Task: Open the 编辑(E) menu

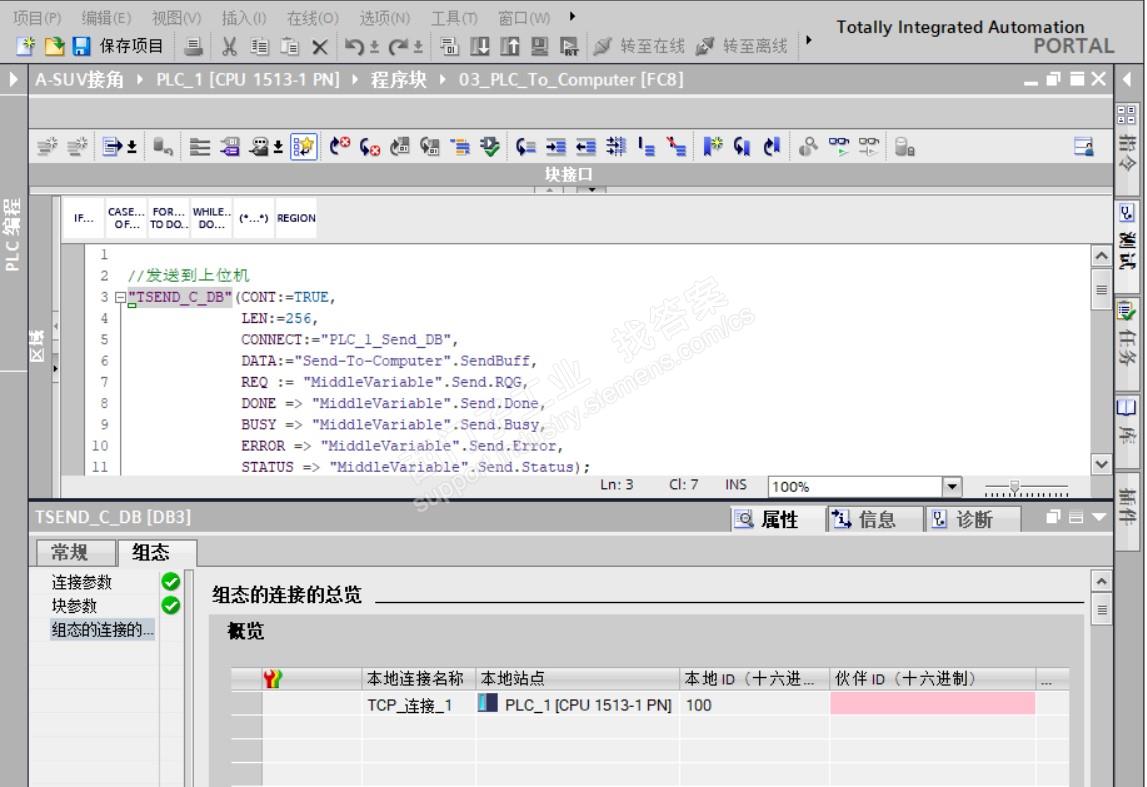Action: point(106,18)
